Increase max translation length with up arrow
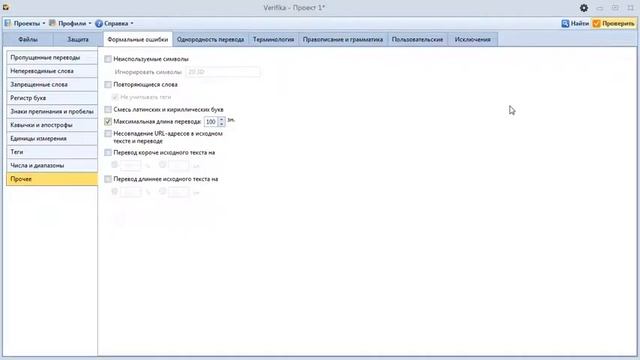This screenshot has height=360, width=640. [x=222, y=119]
